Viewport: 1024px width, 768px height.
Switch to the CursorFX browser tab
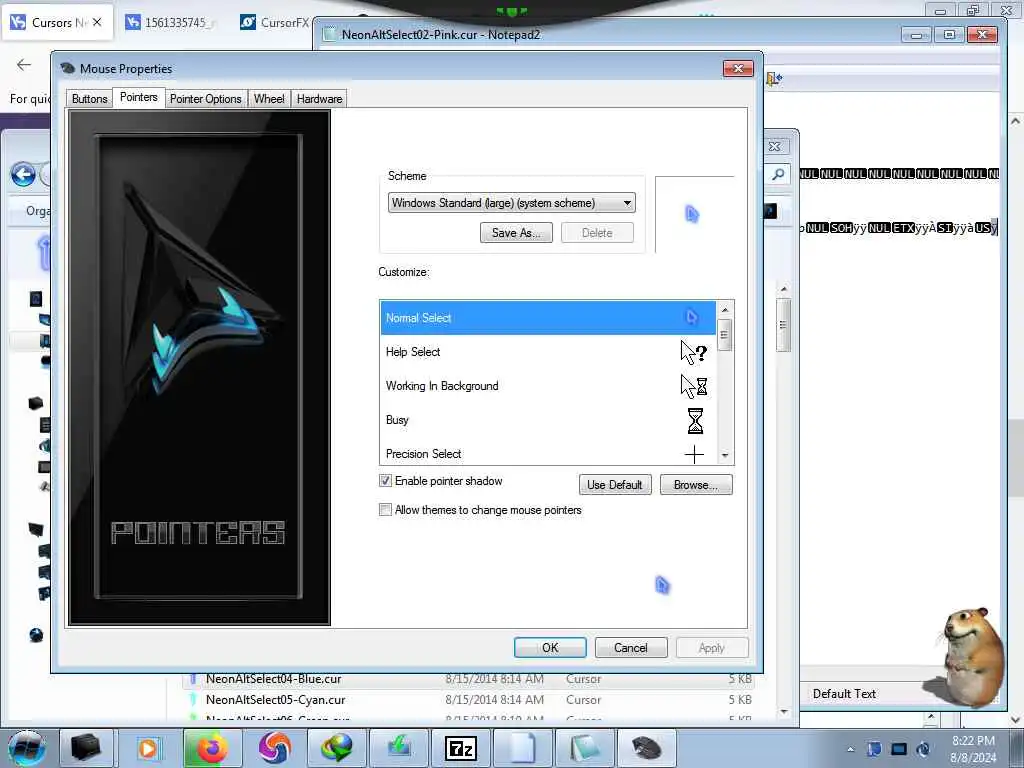pyautogui.click(x=276, y=23)
